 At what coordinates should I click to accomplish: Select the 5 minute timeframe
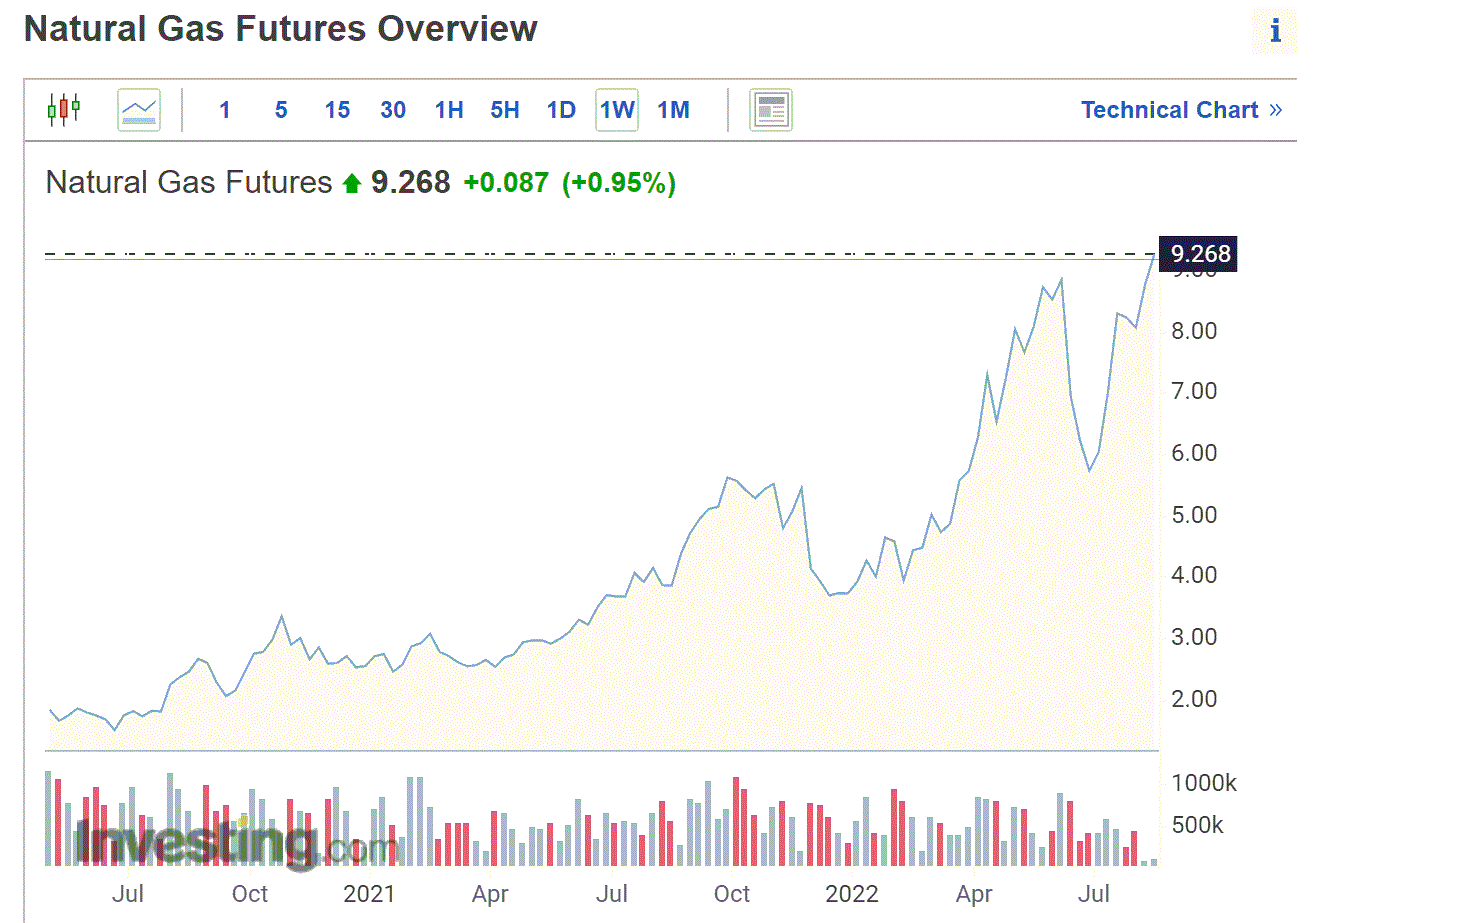[281, 110]
